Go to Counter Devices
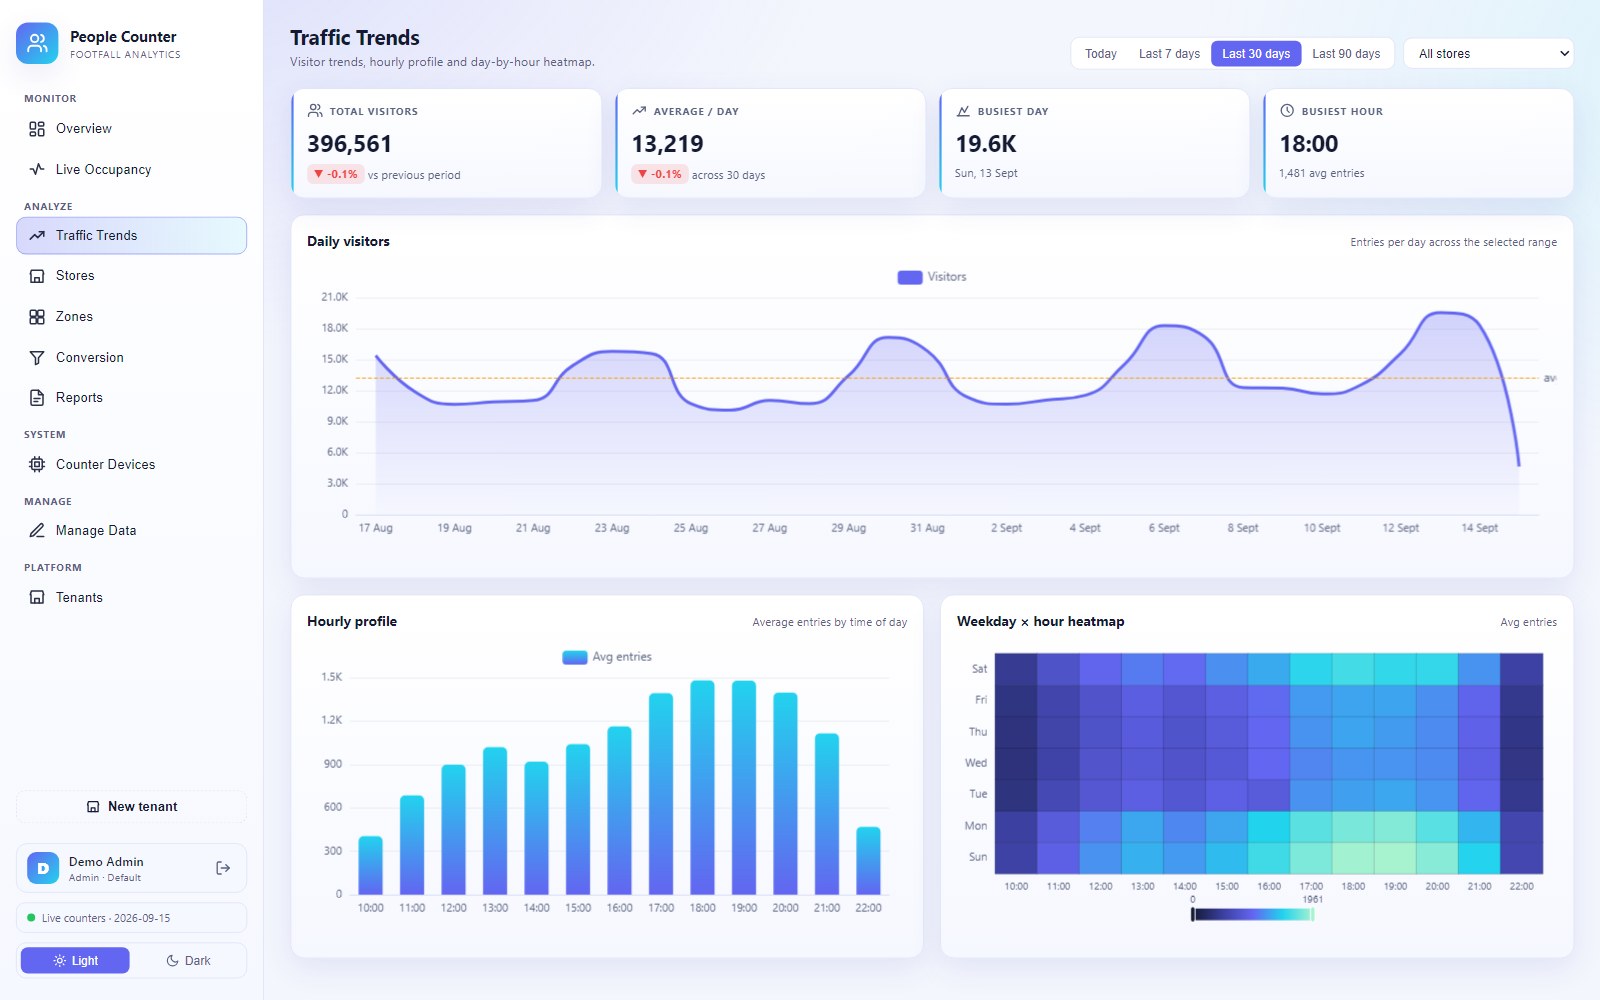1600x1000 pixels. pyautogui.click(x=131, y=464)
